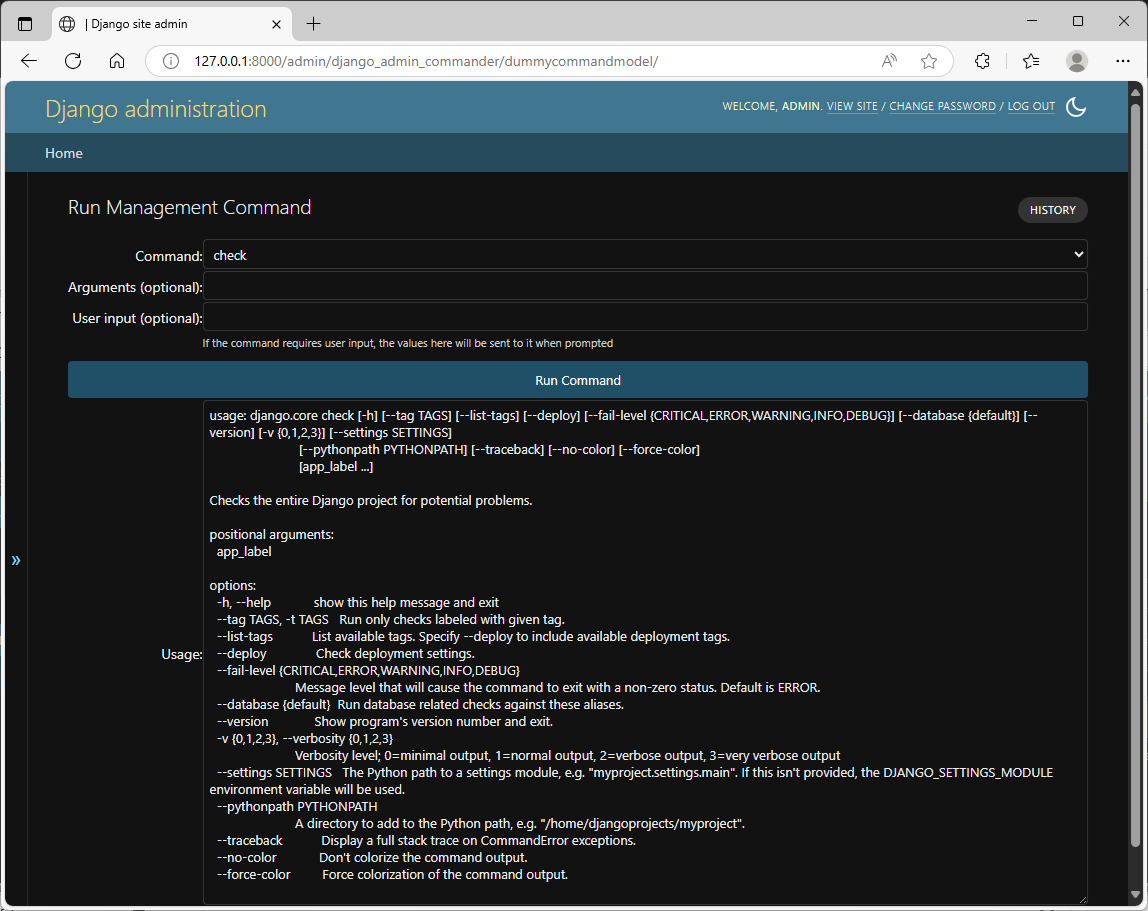The image size is (1148, 911).
Task: Click the Read aloud icon in address bar
Action: (889, 62)
